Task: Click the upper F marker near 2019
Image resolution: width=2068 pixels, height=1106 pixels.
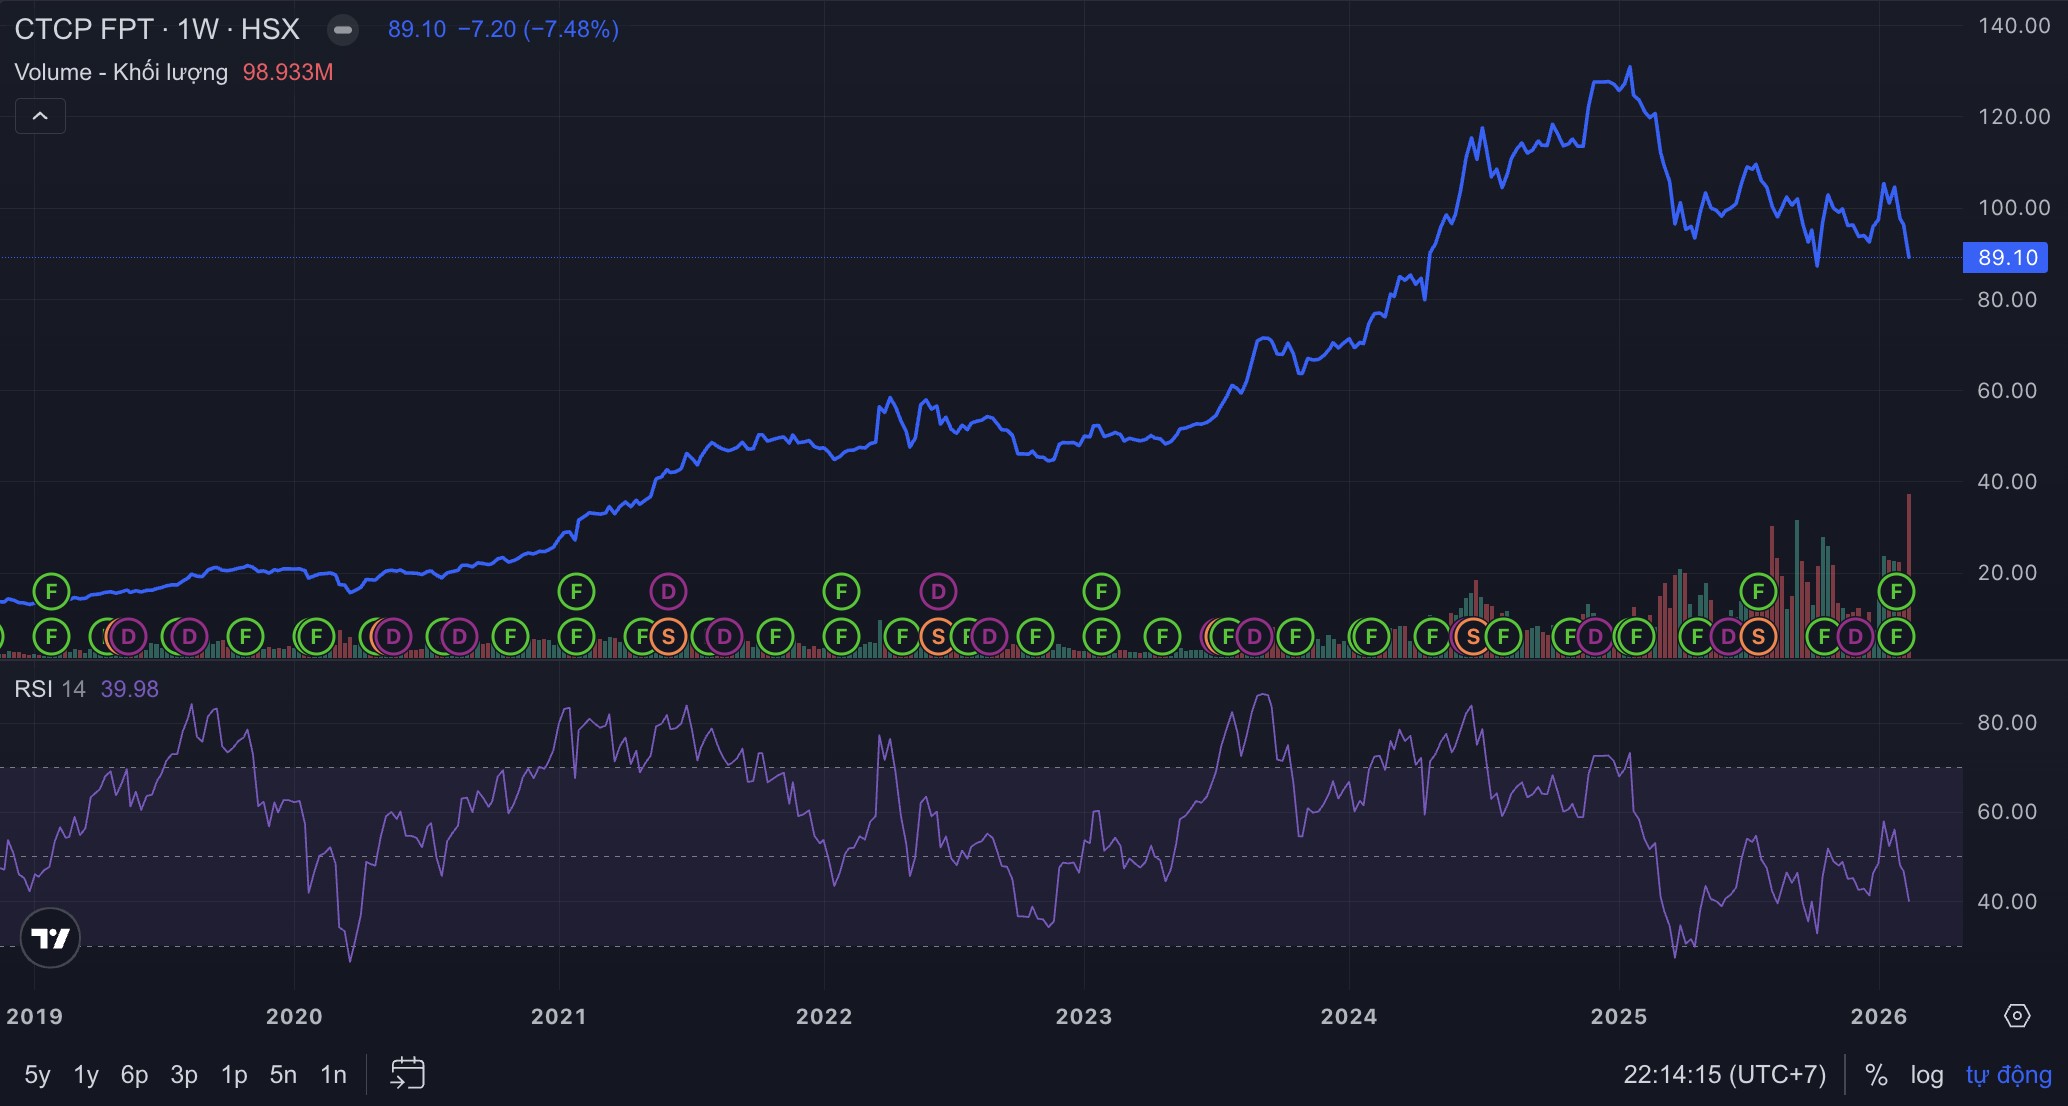Action: (51, 592)
